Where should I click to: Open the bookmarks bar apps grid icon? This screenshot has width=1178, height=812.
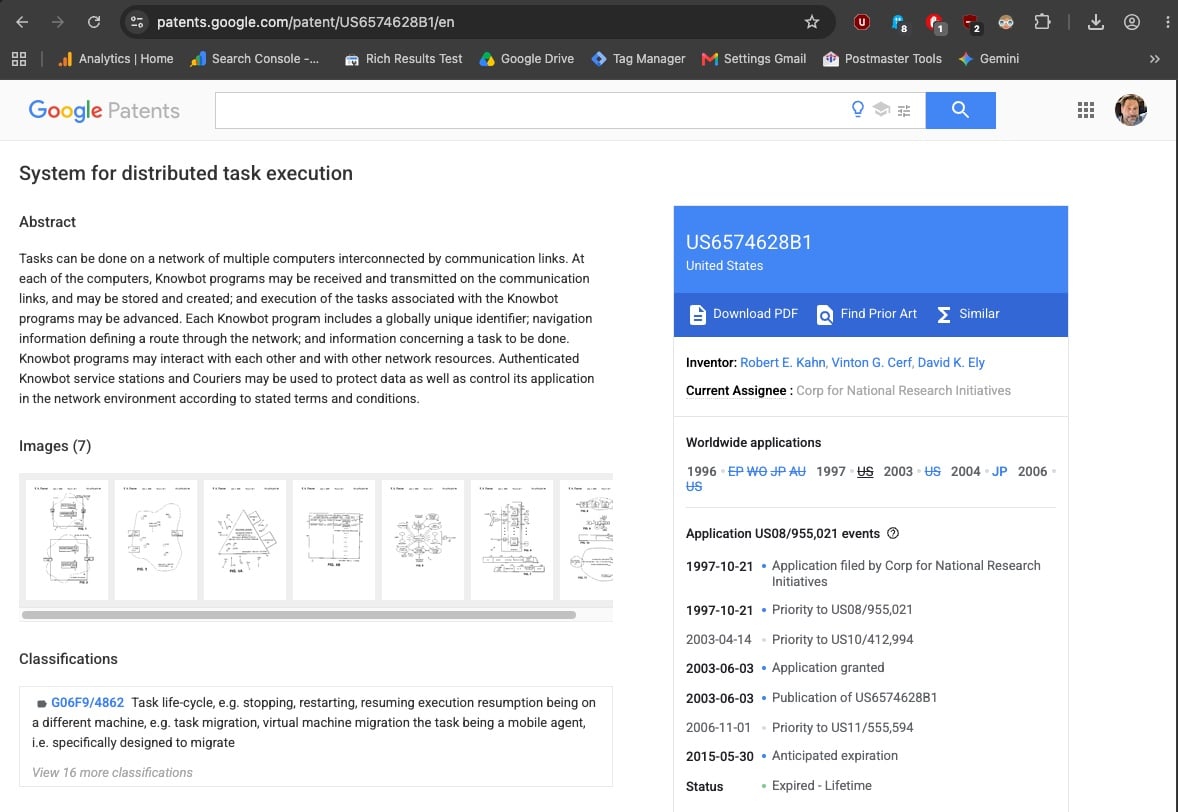[19, 59]
